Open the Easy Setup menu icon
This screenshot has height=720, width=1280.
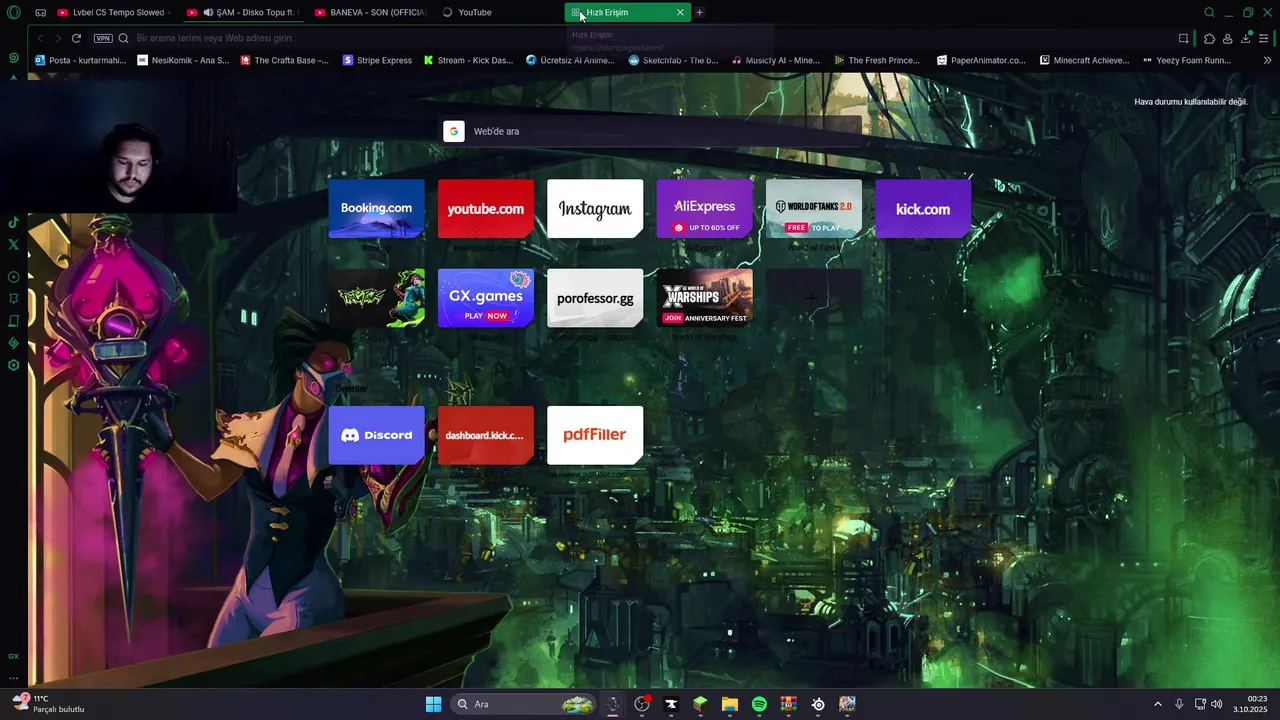(x=1264, y=38)
